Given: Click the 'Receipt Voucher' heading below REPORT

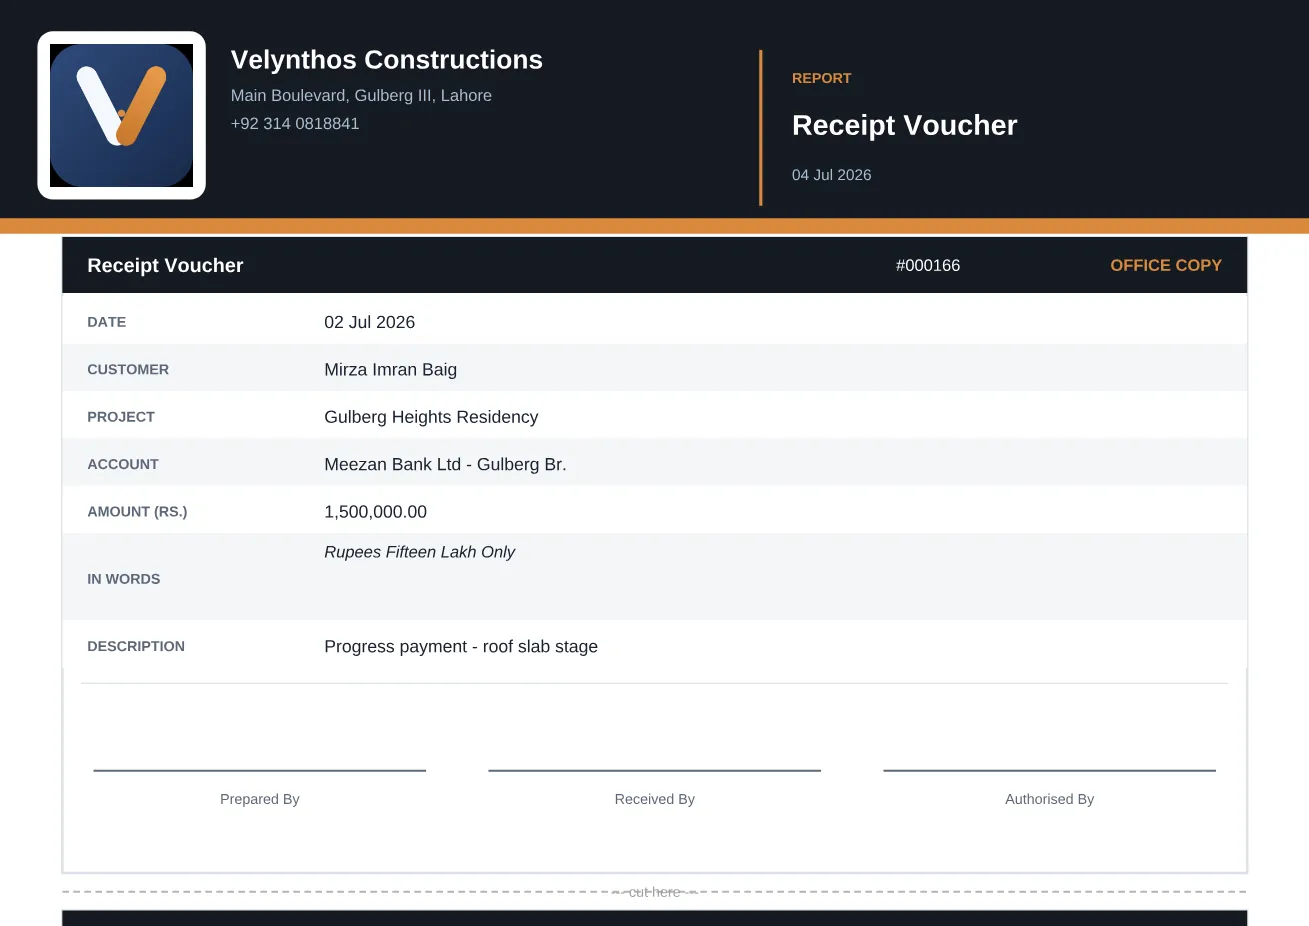Looking at the screenshot, I should point(904,125).
